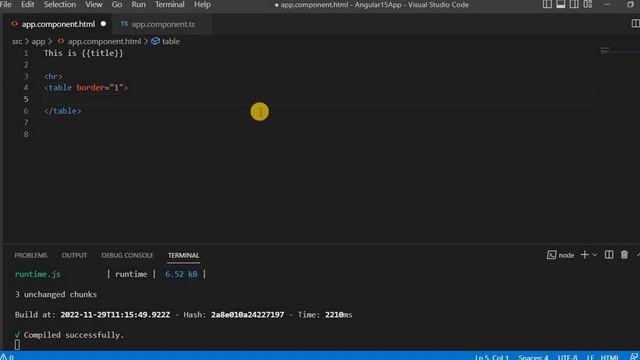
Task: Click the terminal cursor prompt box
Action: coord(17,345)
